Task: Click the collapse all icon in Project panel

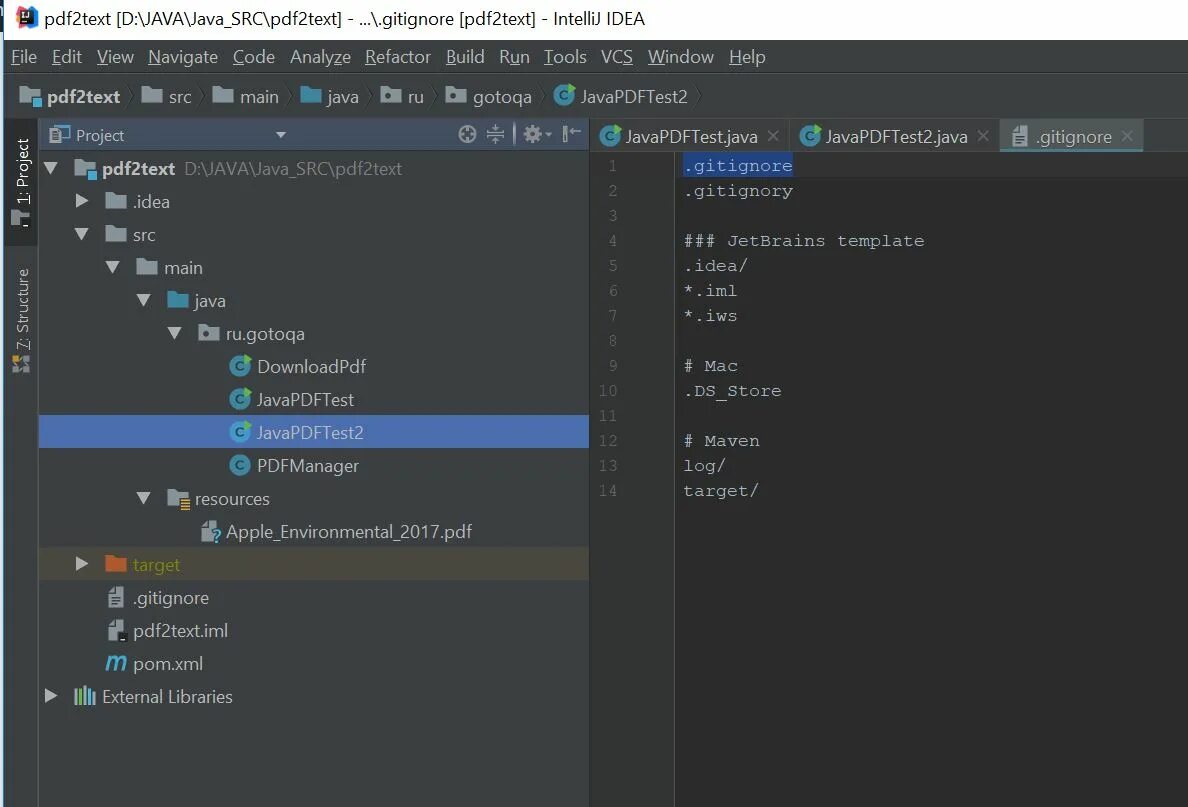Action: [496, 135]
